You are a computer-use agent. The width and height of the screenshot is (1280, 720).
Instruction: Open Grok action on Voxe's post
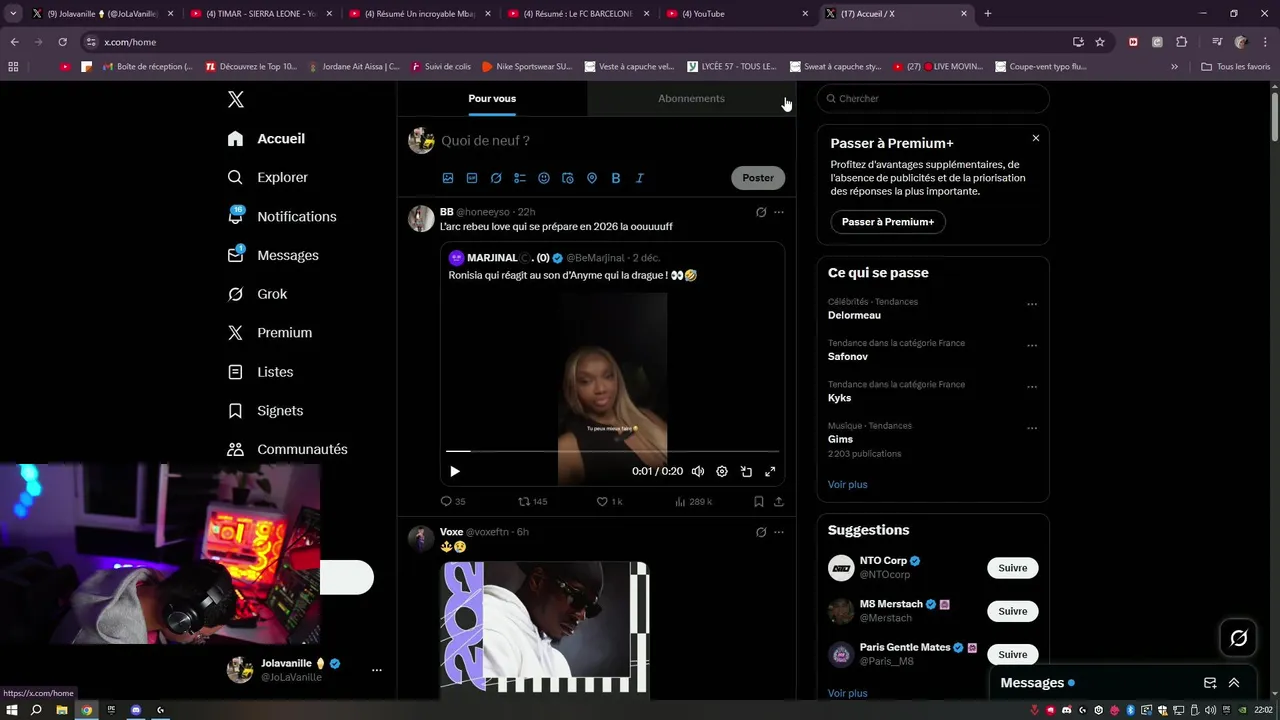761,532
